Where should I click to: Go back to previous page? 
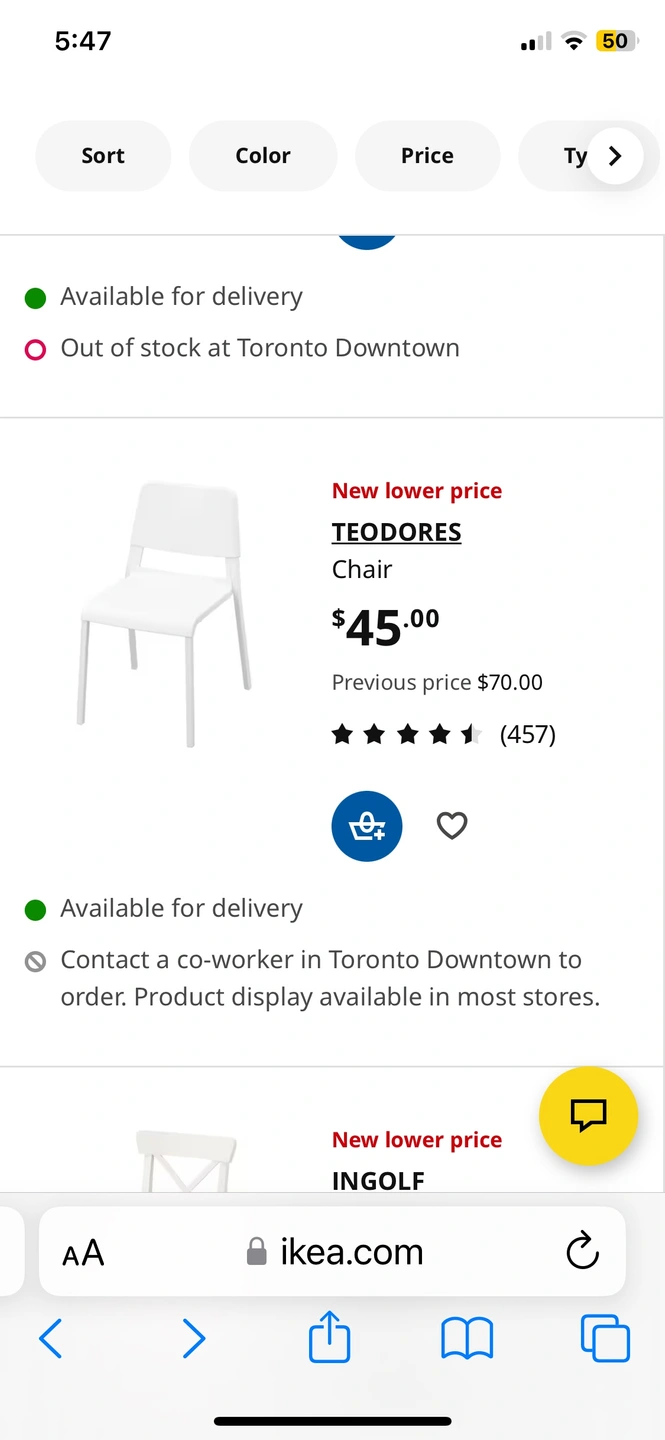pos(50,1338)
